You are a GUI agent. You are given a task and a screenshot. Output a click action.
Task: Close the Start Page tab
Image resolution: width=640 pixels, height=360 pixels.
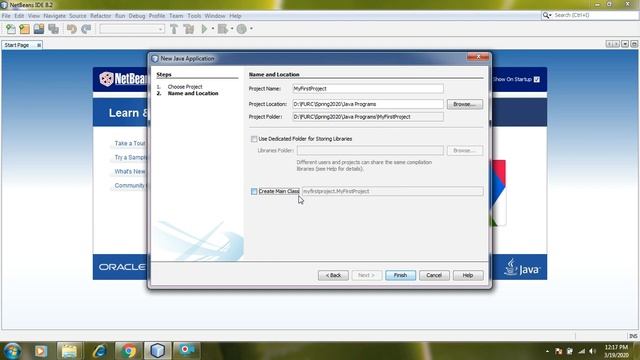(39, 45)
